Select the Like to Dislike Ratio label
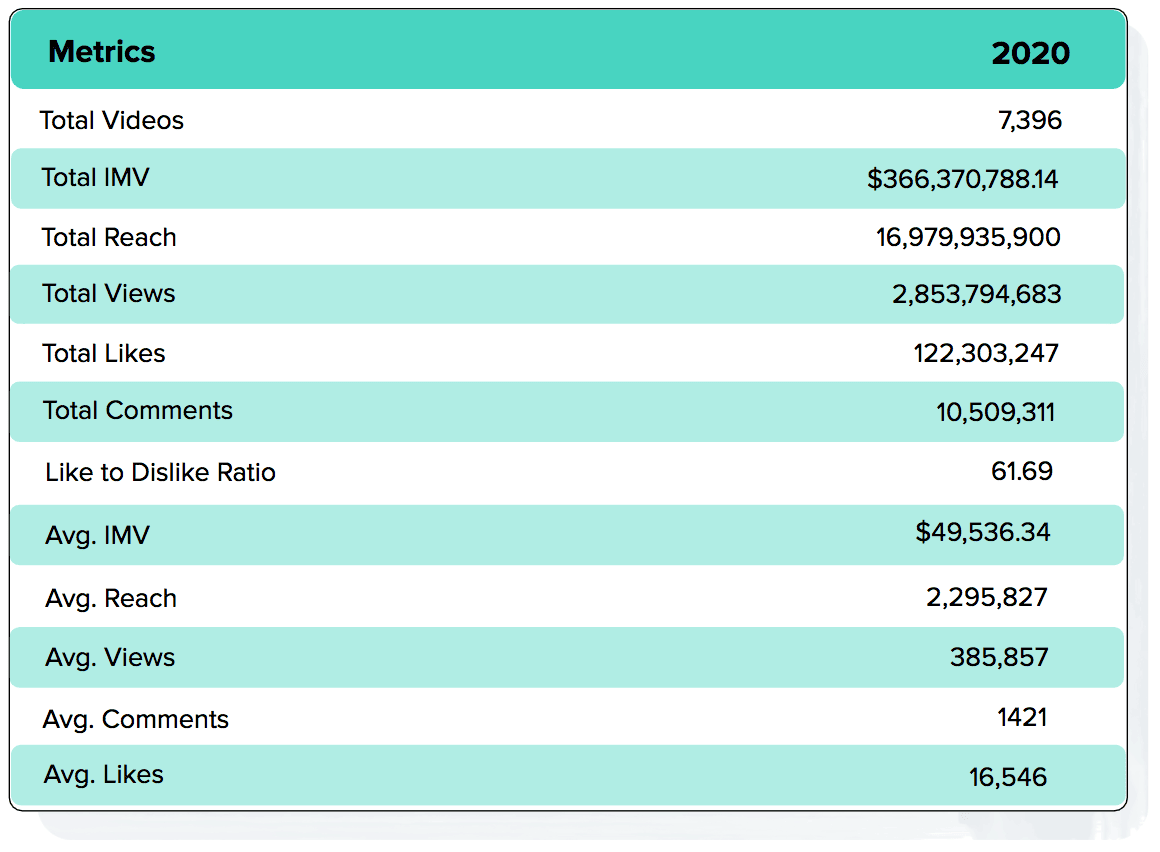 160,473
